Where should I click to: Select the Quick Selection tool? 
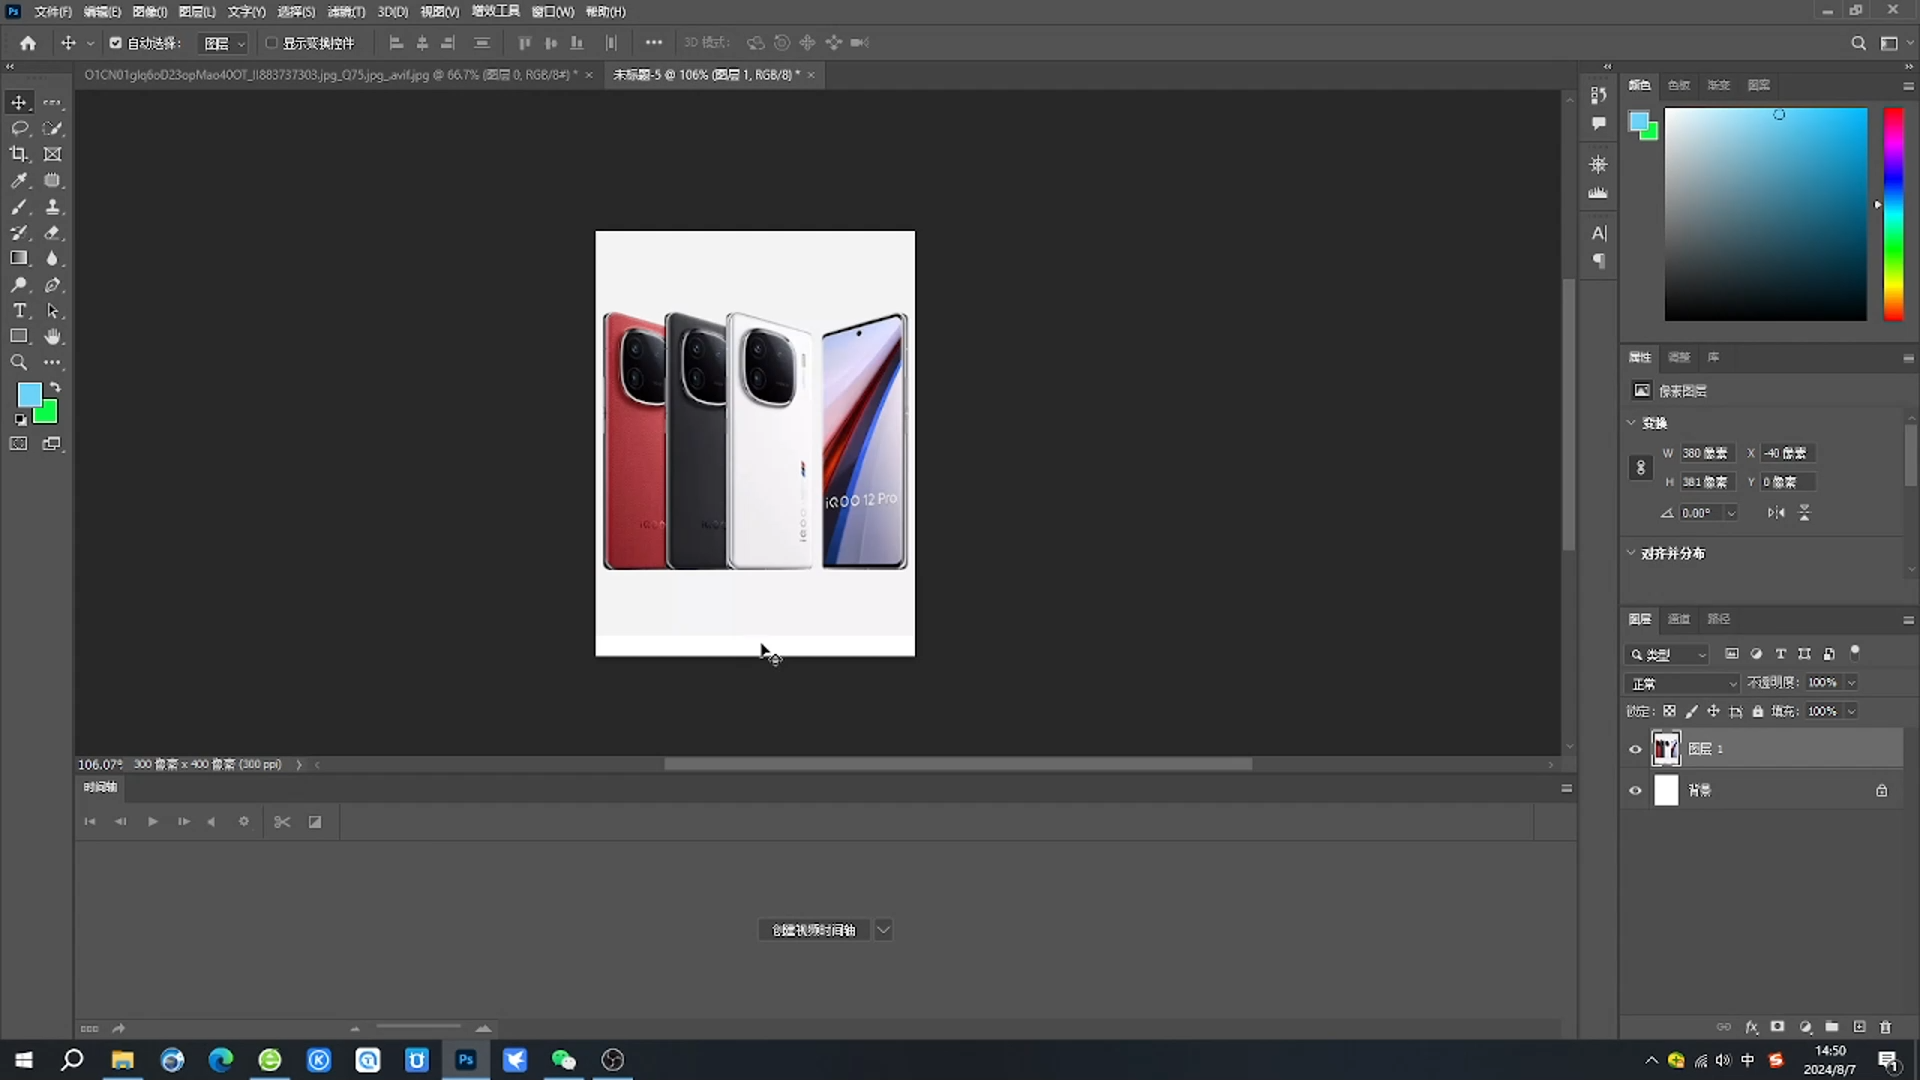53,128
